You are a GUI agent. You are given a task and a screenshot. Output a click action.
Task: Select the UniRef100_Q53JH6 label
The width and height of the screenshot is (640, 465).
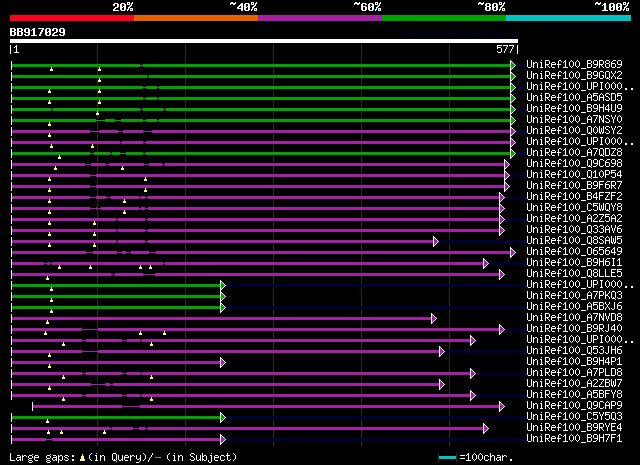[574, 350]
